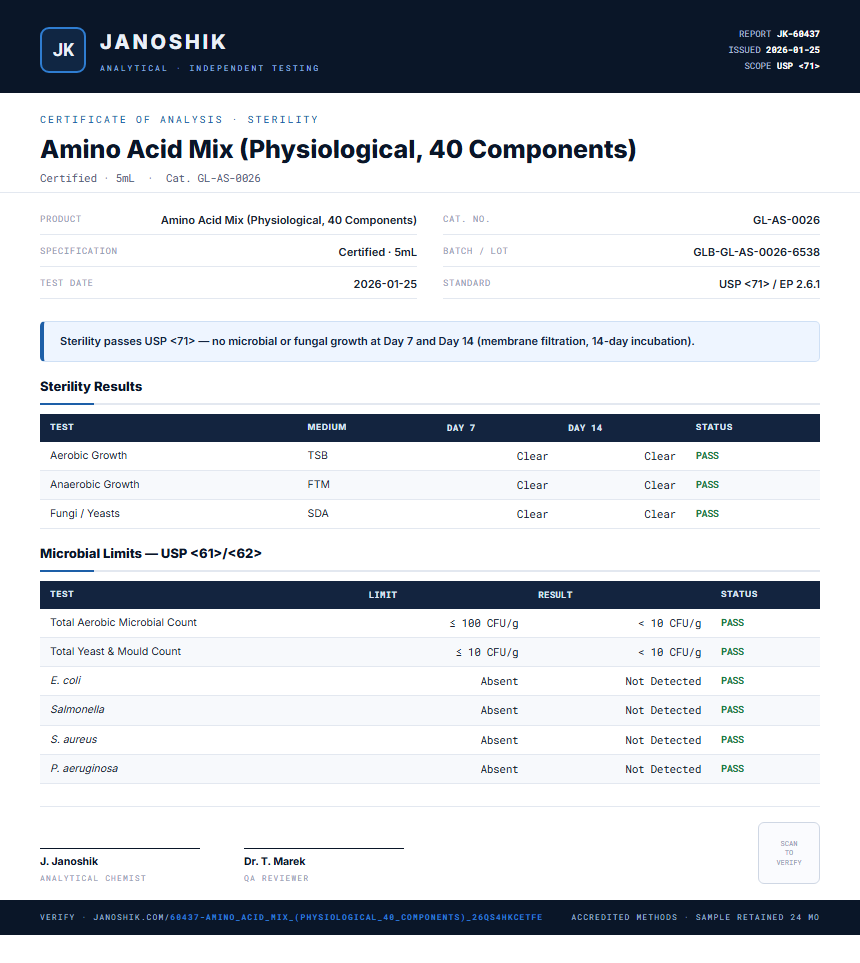Select test date value 2026-01-25

tap(385, 284)
